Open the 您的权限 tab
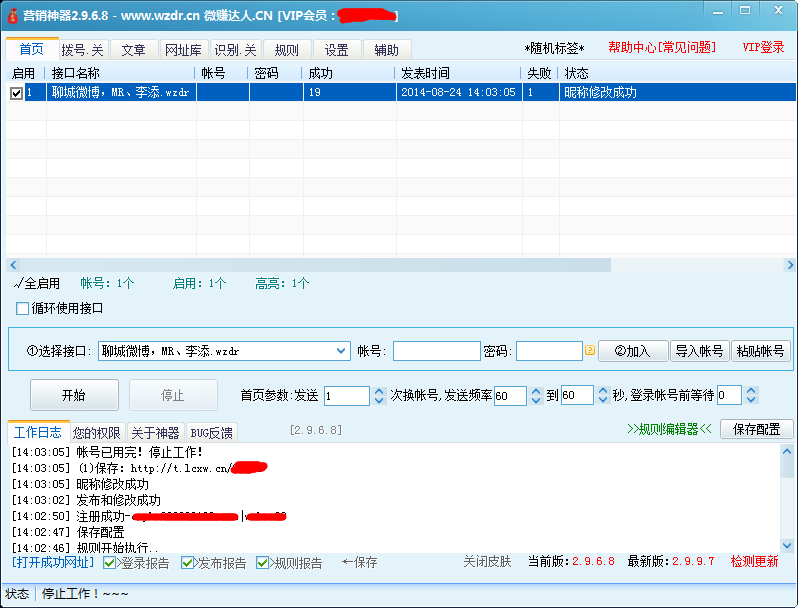Screen dimensions: 798x608 click(97, 433)
